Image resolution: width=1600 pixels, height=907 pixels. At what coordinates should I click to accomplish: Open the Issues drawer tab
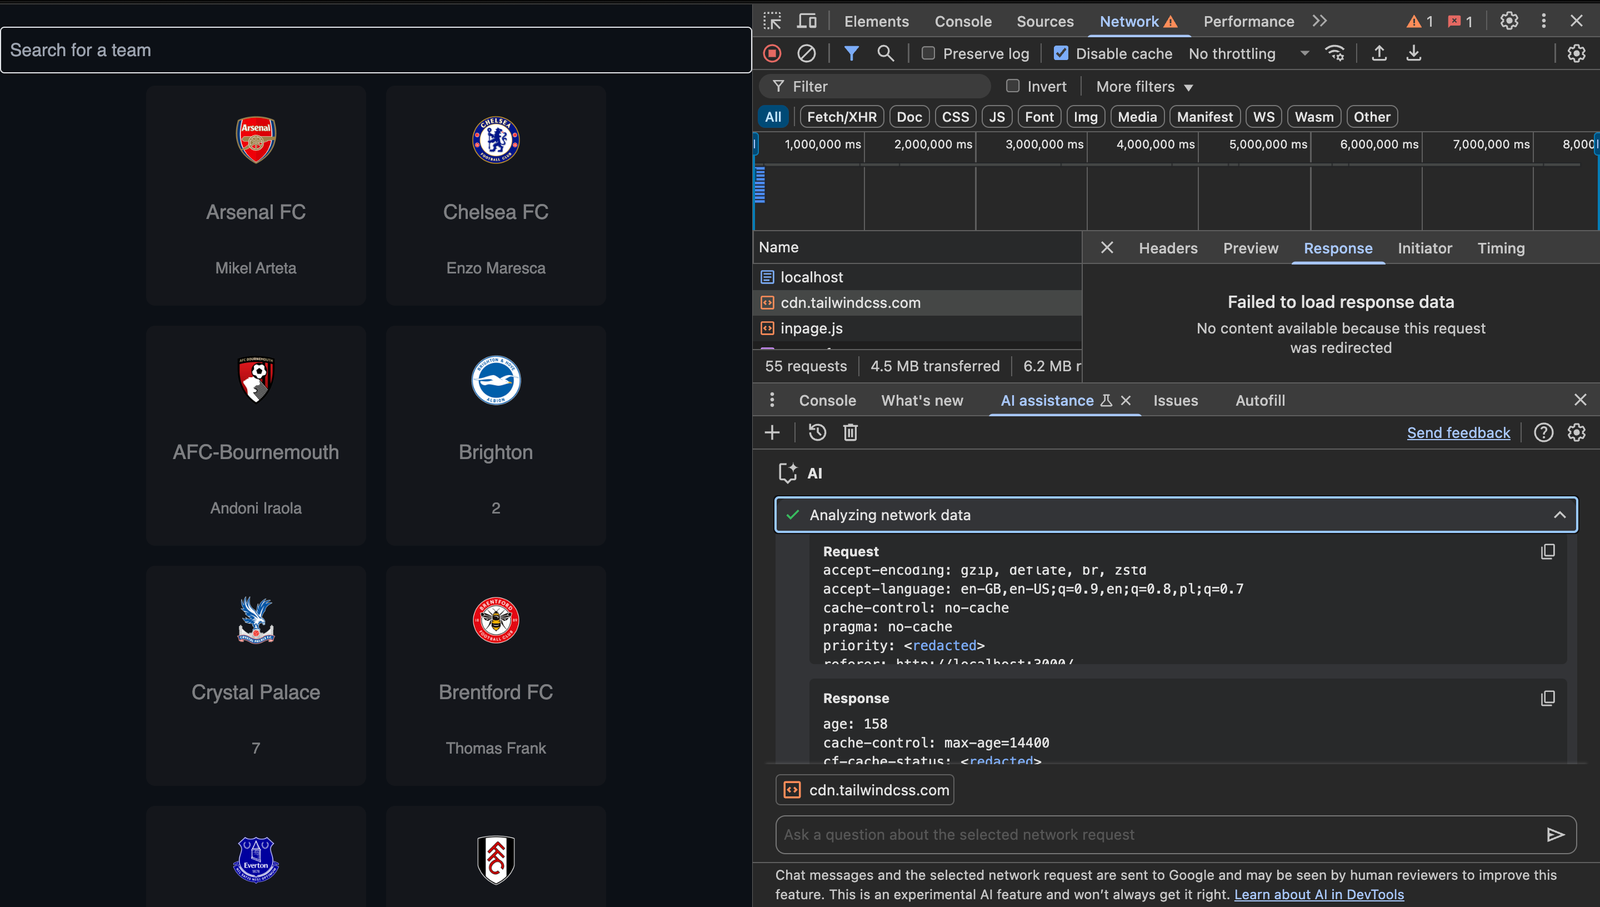pyautogui.click(x=1175, y=400)
